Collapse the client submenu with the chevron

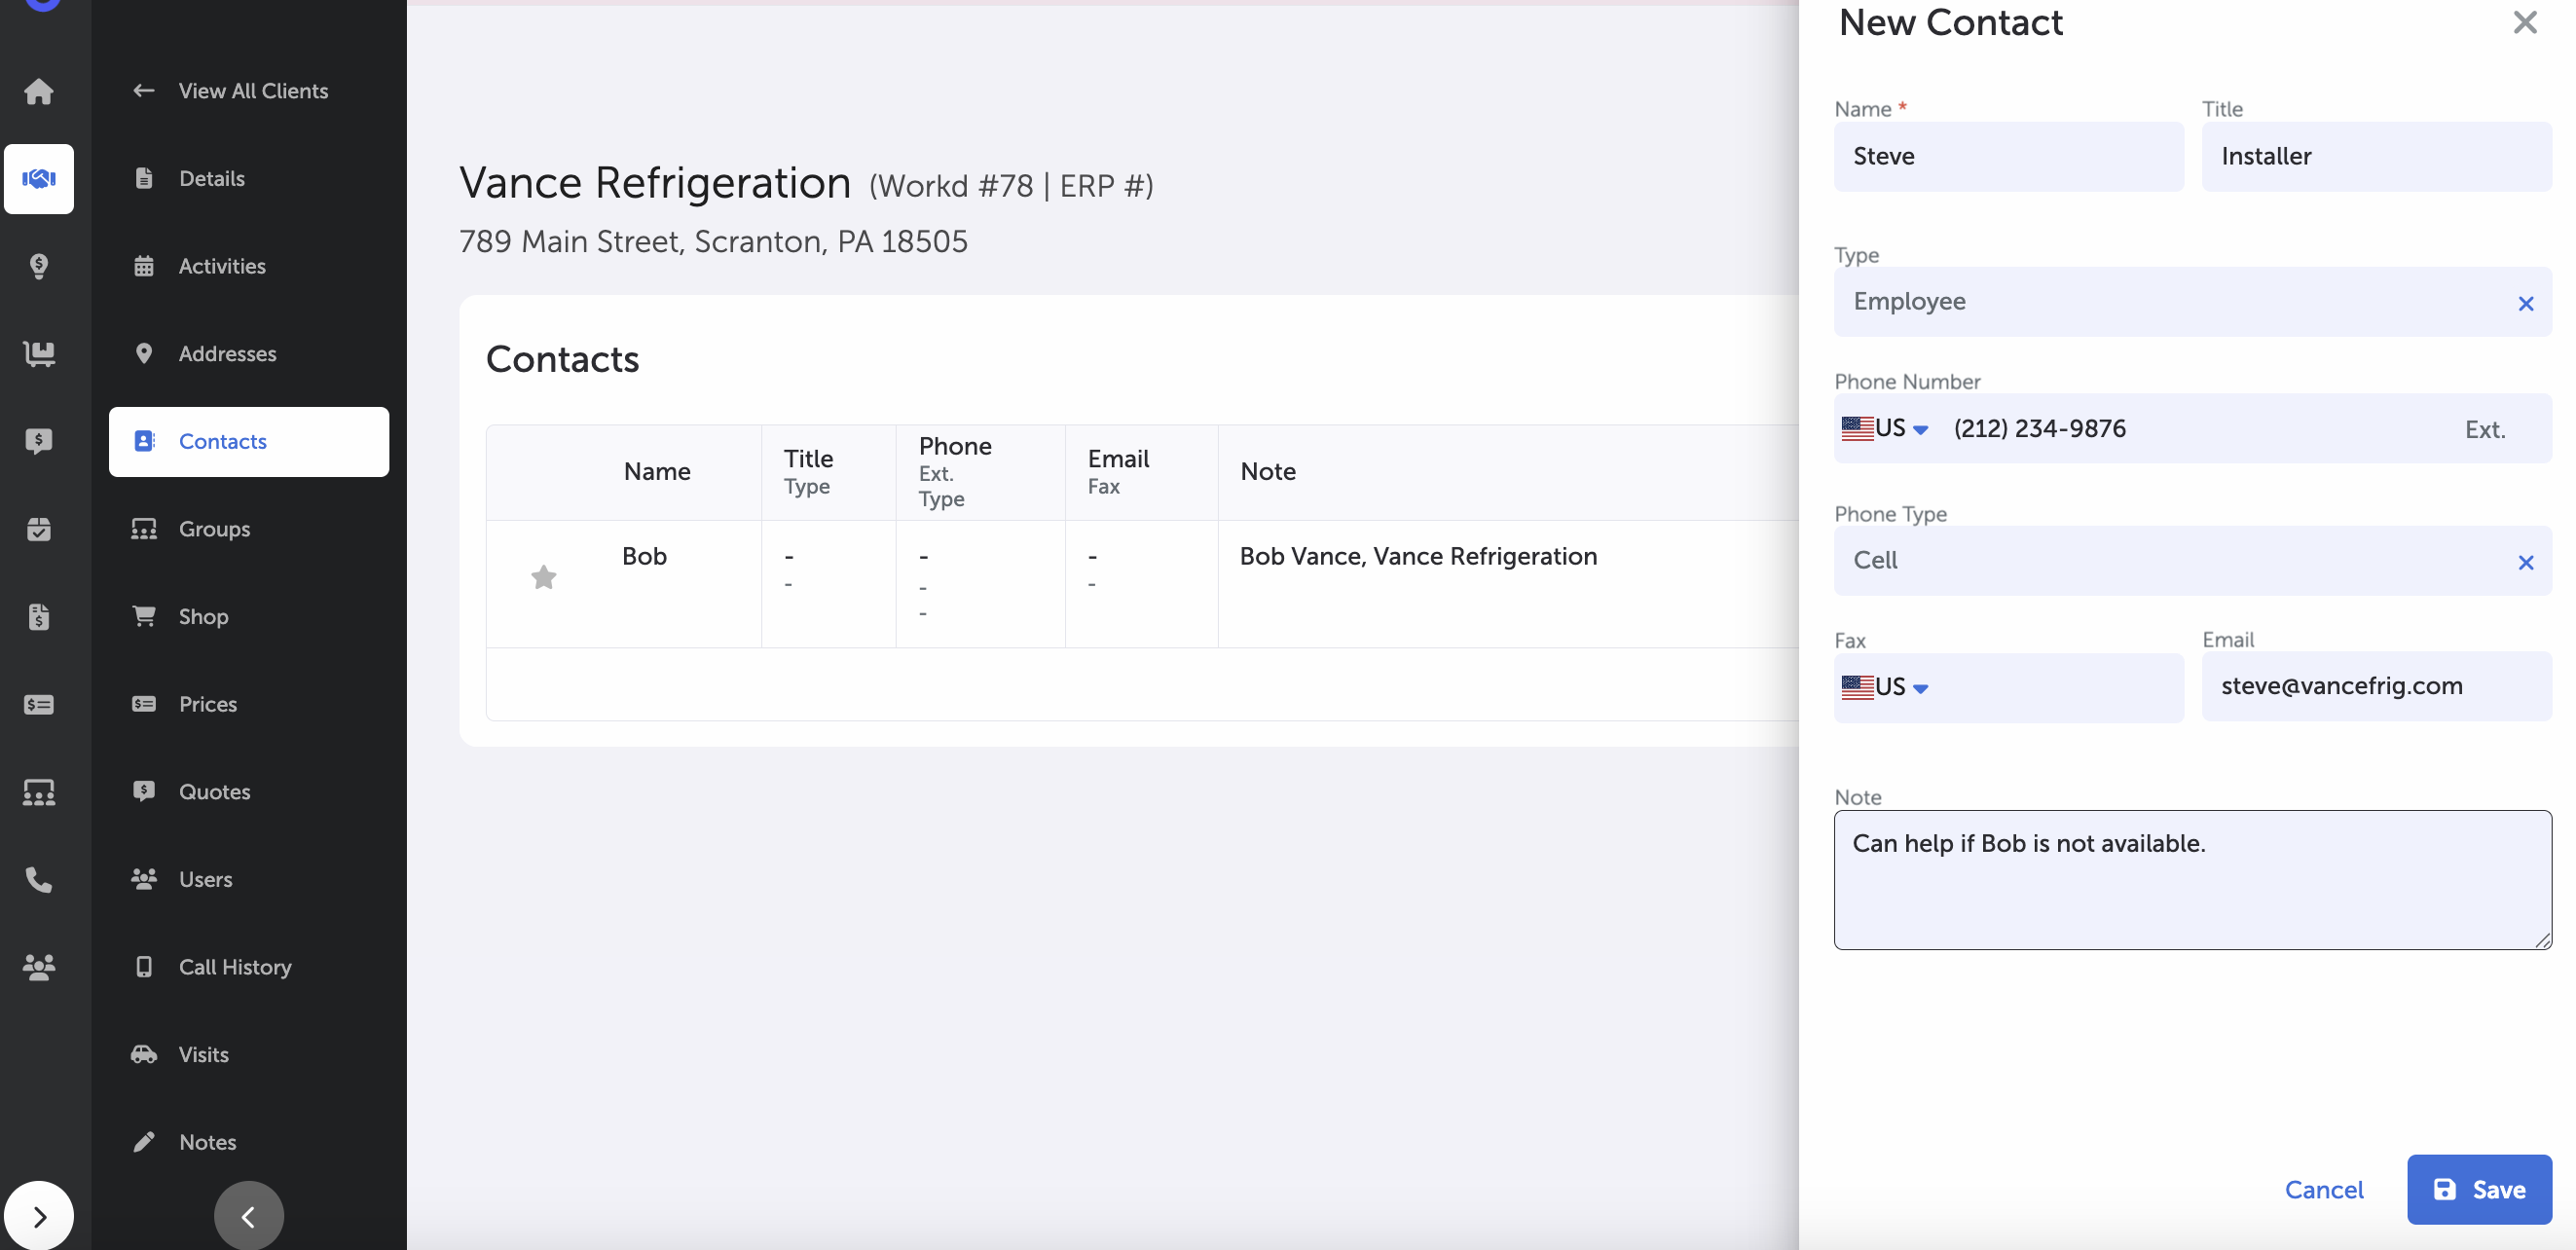click(248, 1216)
